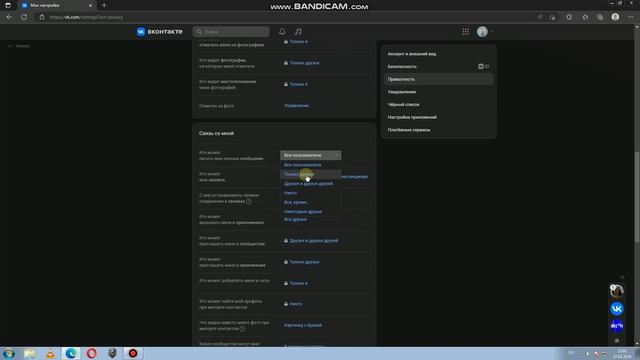
Task: Open the browser three-dots settings menu
Action: click(631, 17)
